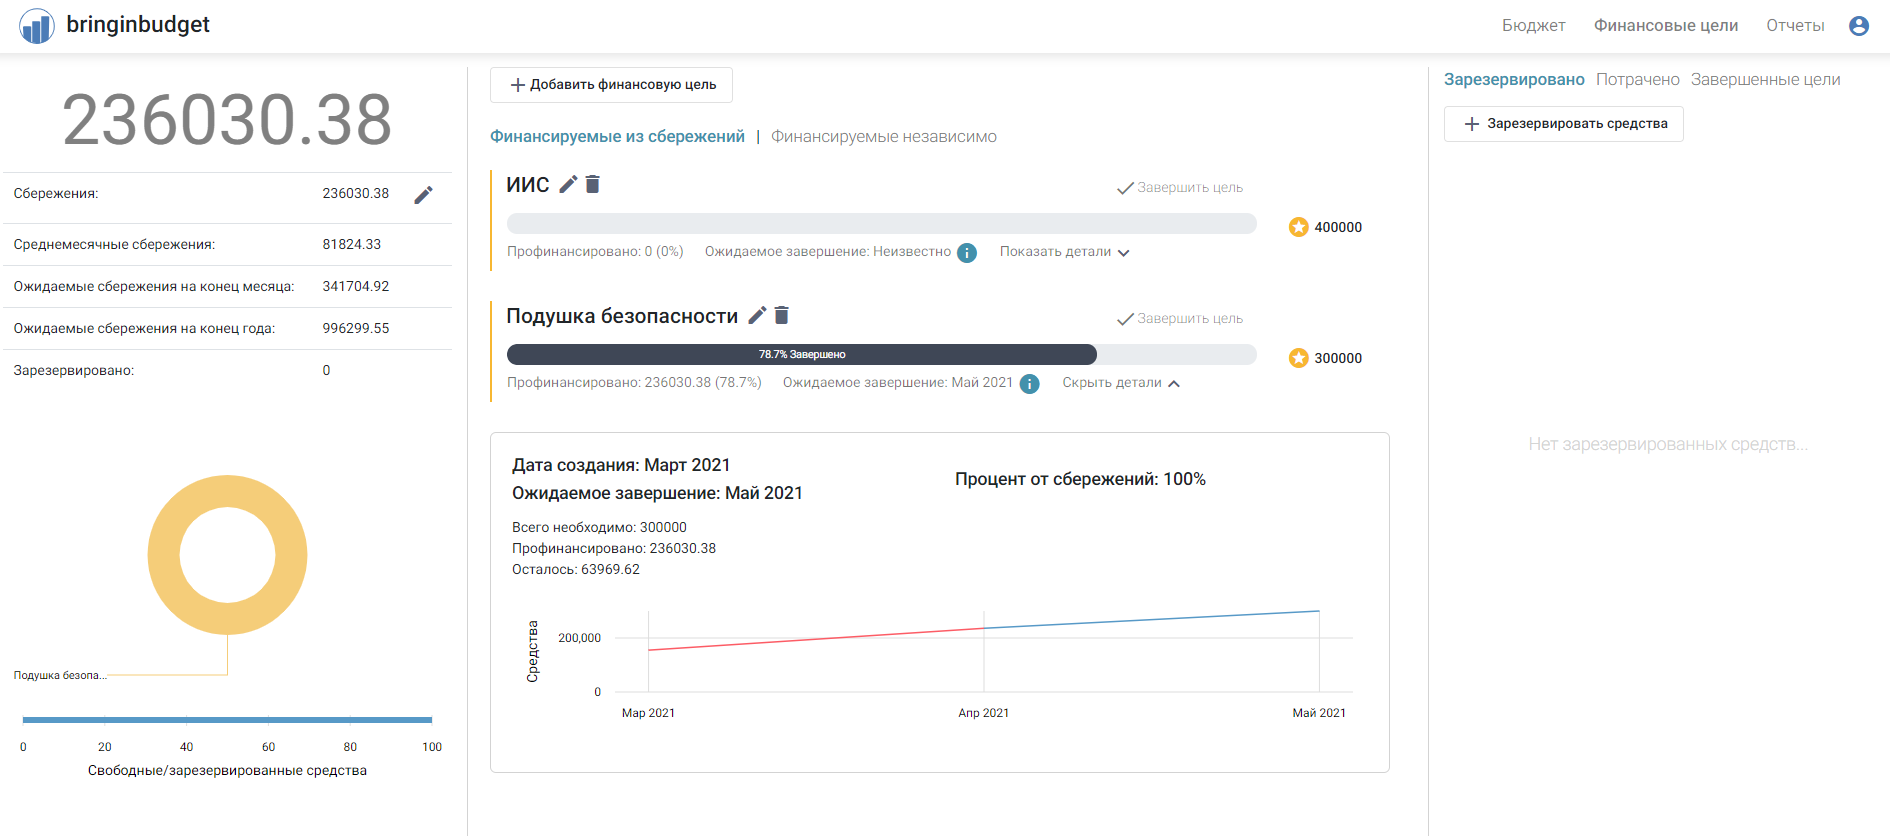Delete the ИИС goal with trash icon
Viewport: 1890px width, 836px height.
593,184
